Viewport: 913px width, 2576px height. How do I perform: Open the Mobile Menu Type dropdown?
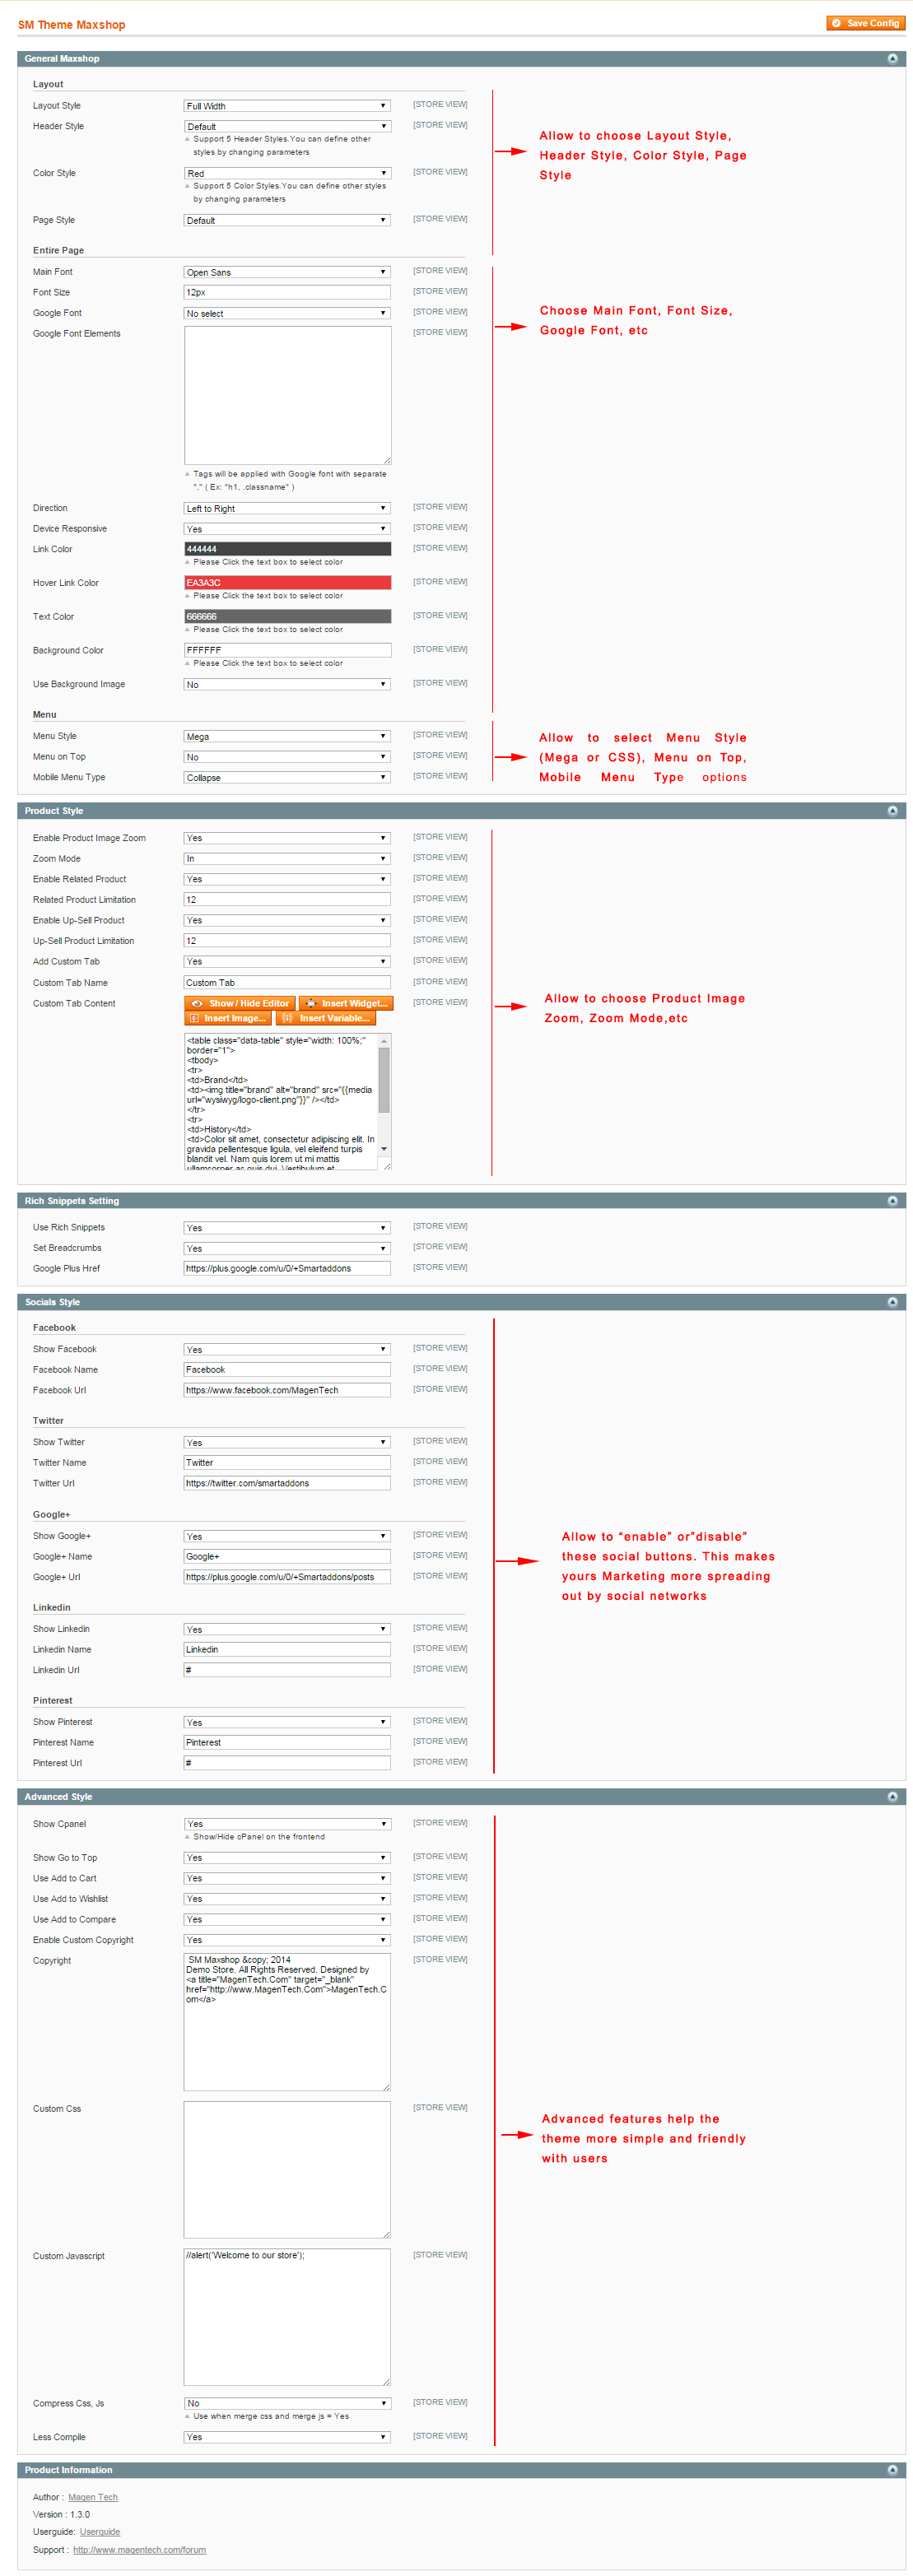tap(287, 778)
